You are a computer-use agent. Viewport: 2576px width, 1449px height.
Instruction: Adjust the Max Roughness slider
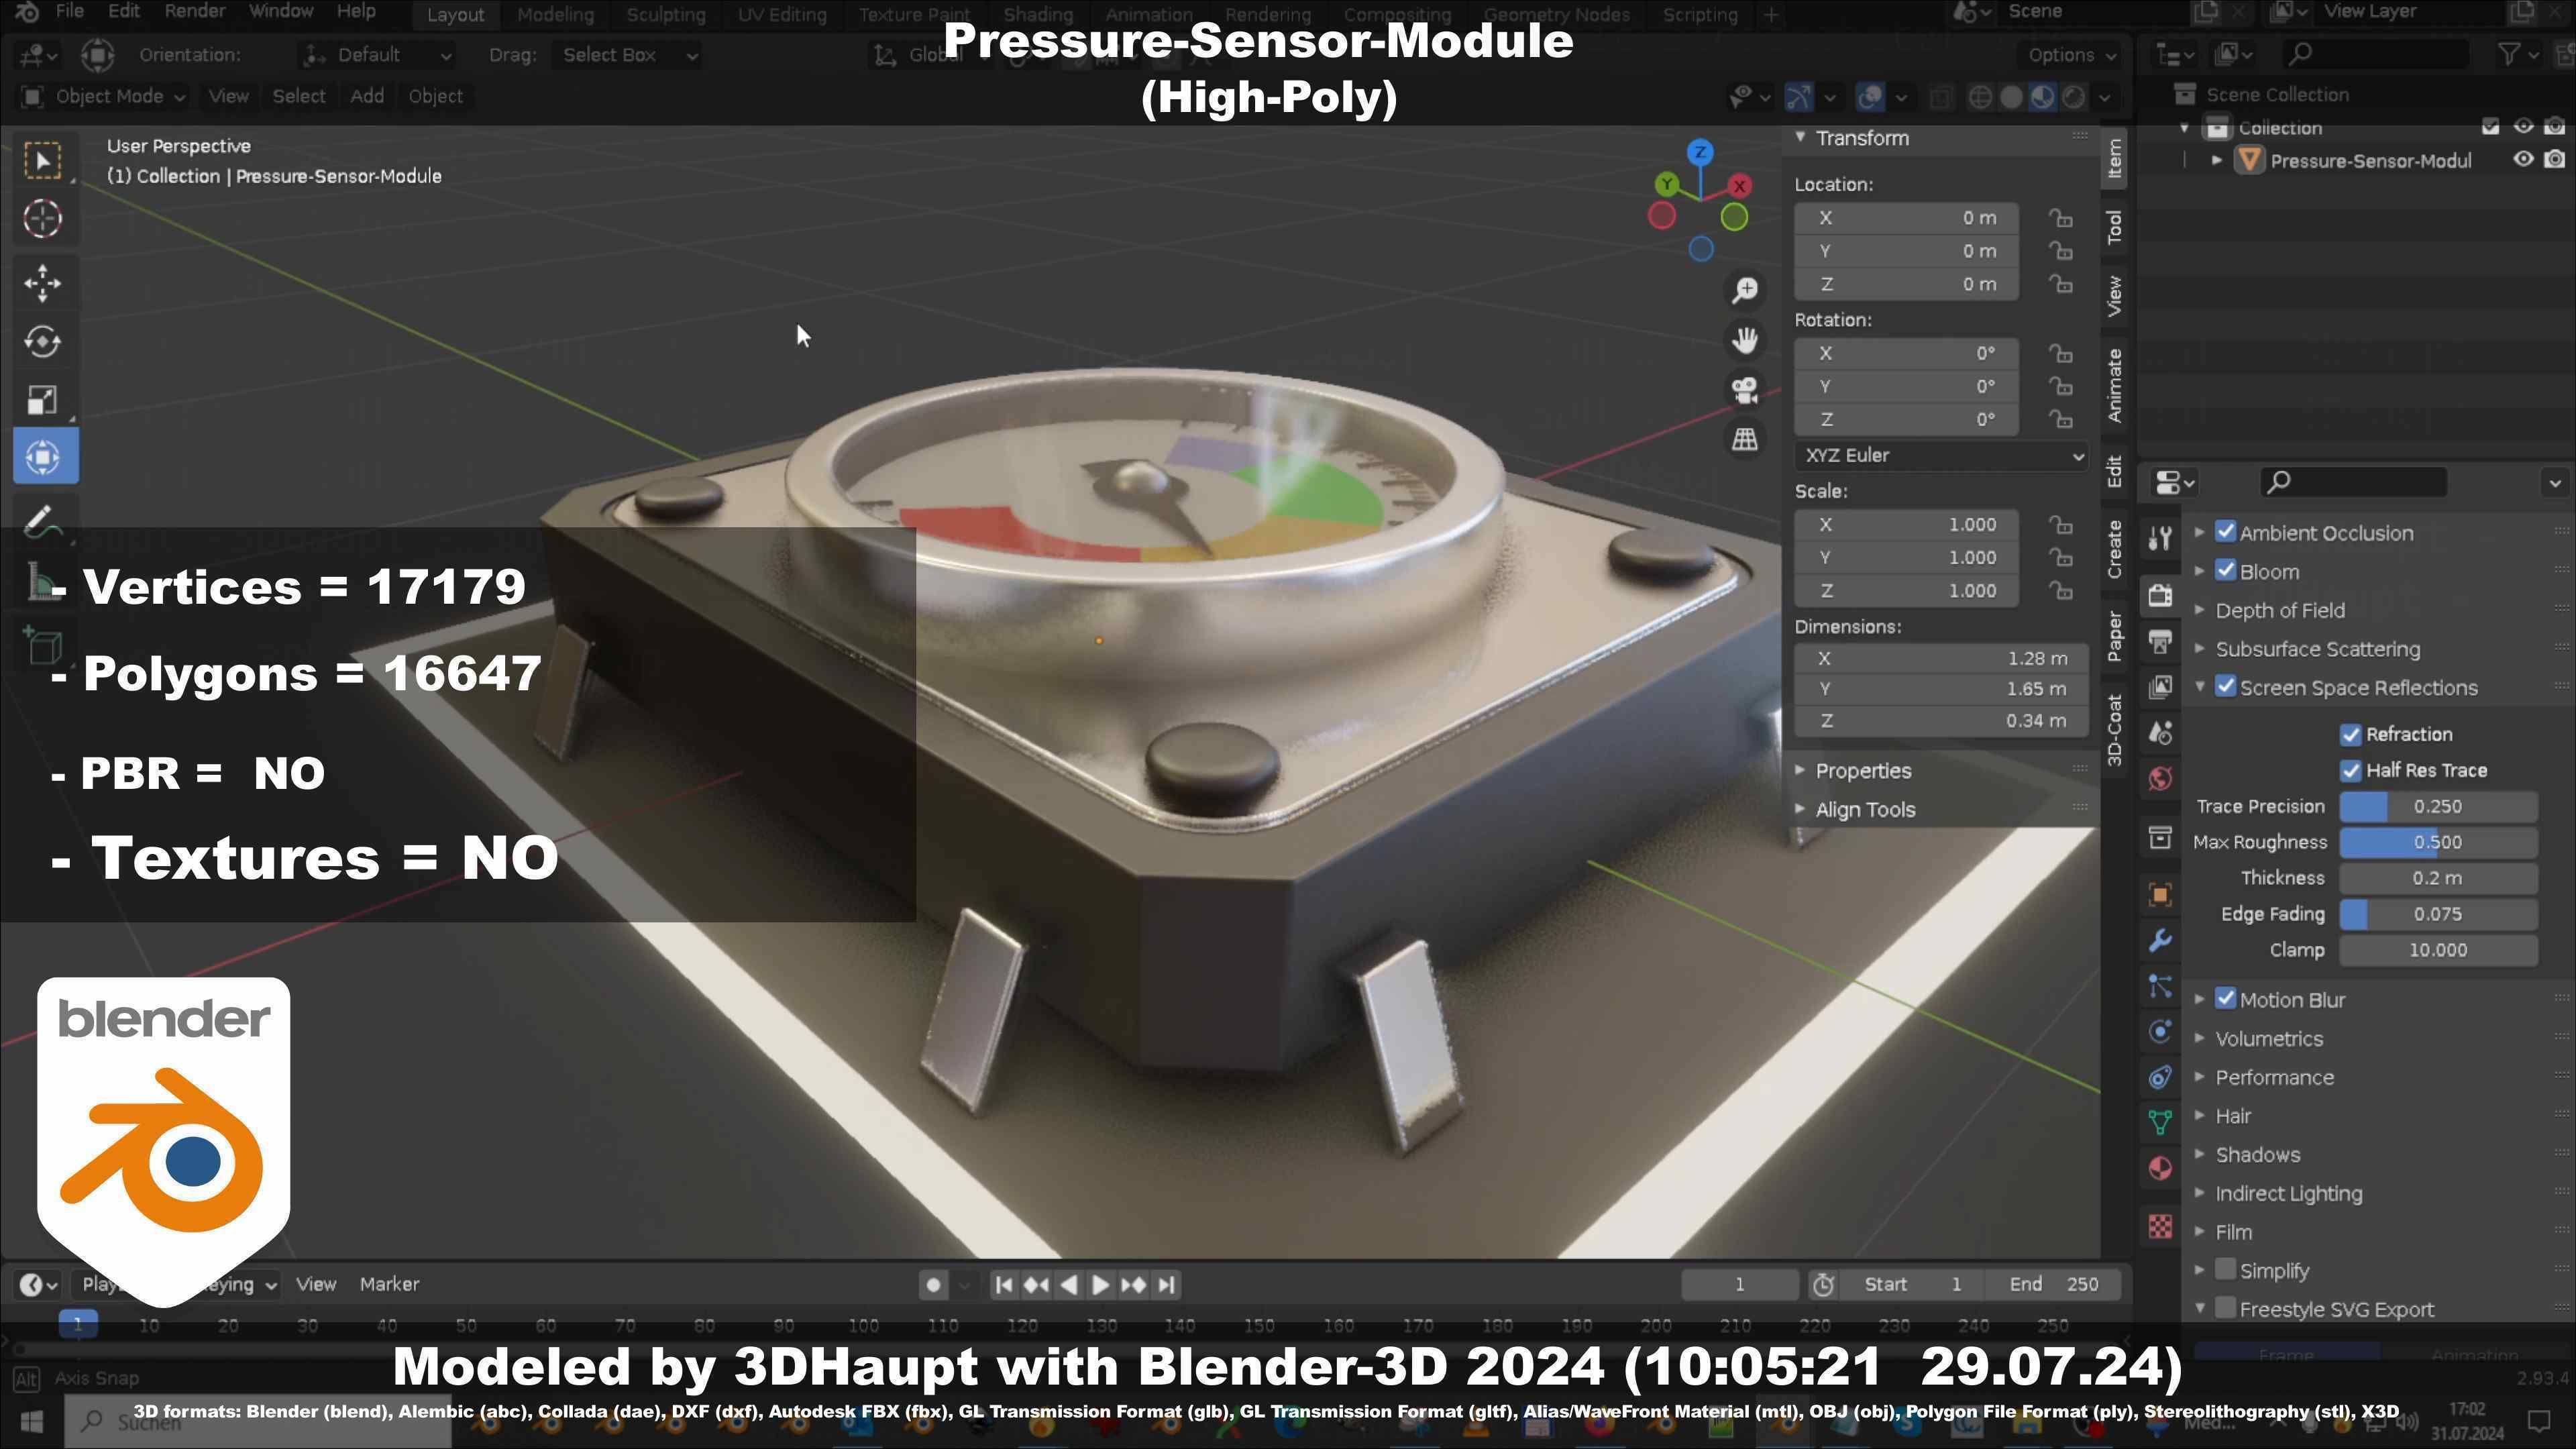coord(2437,843)
